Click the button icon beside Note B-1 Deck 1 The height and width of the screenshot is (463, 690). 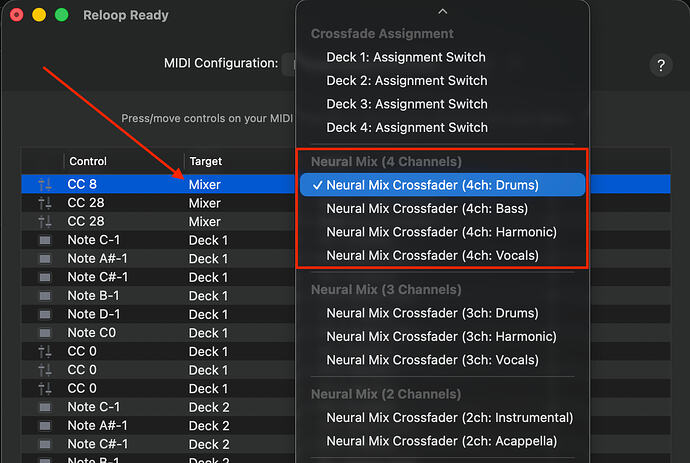(x=44, y=296)
